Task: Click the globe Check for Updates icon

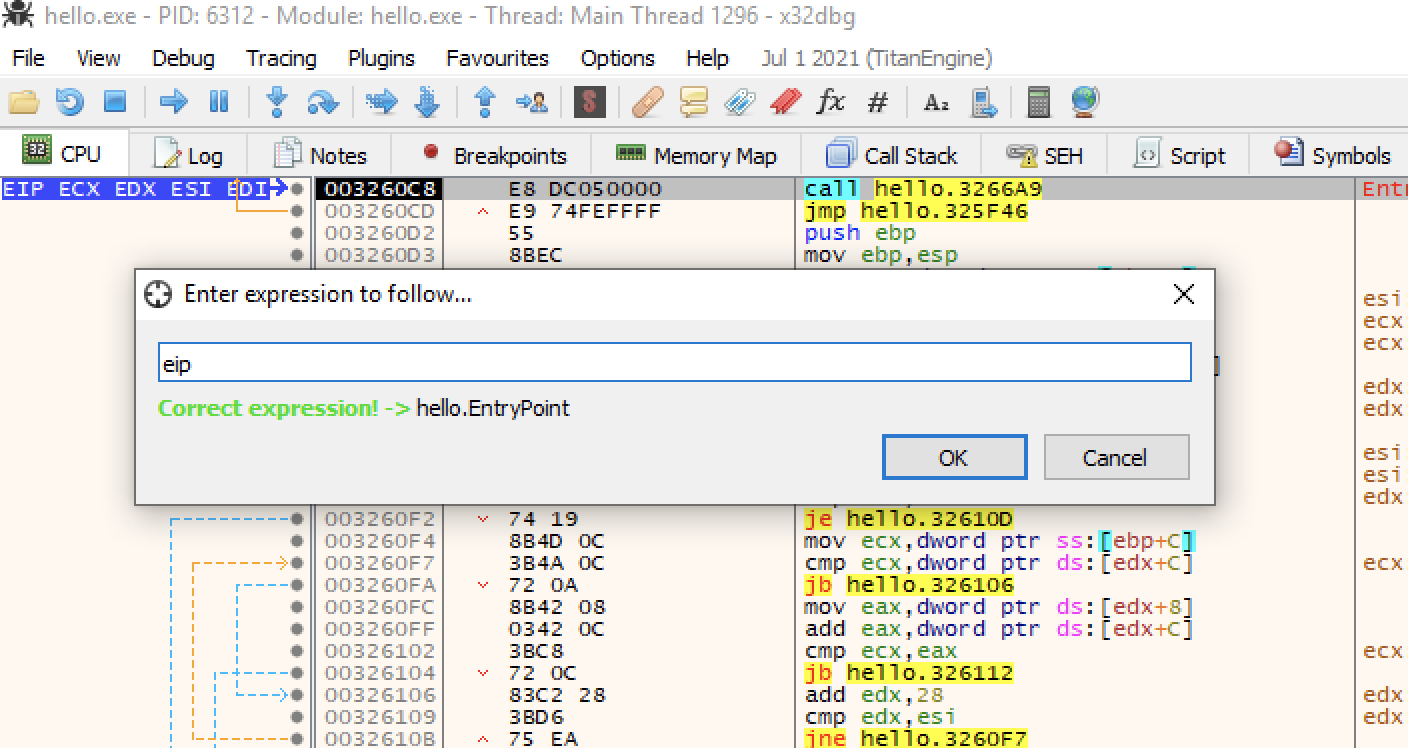Action: (1085, 101)
